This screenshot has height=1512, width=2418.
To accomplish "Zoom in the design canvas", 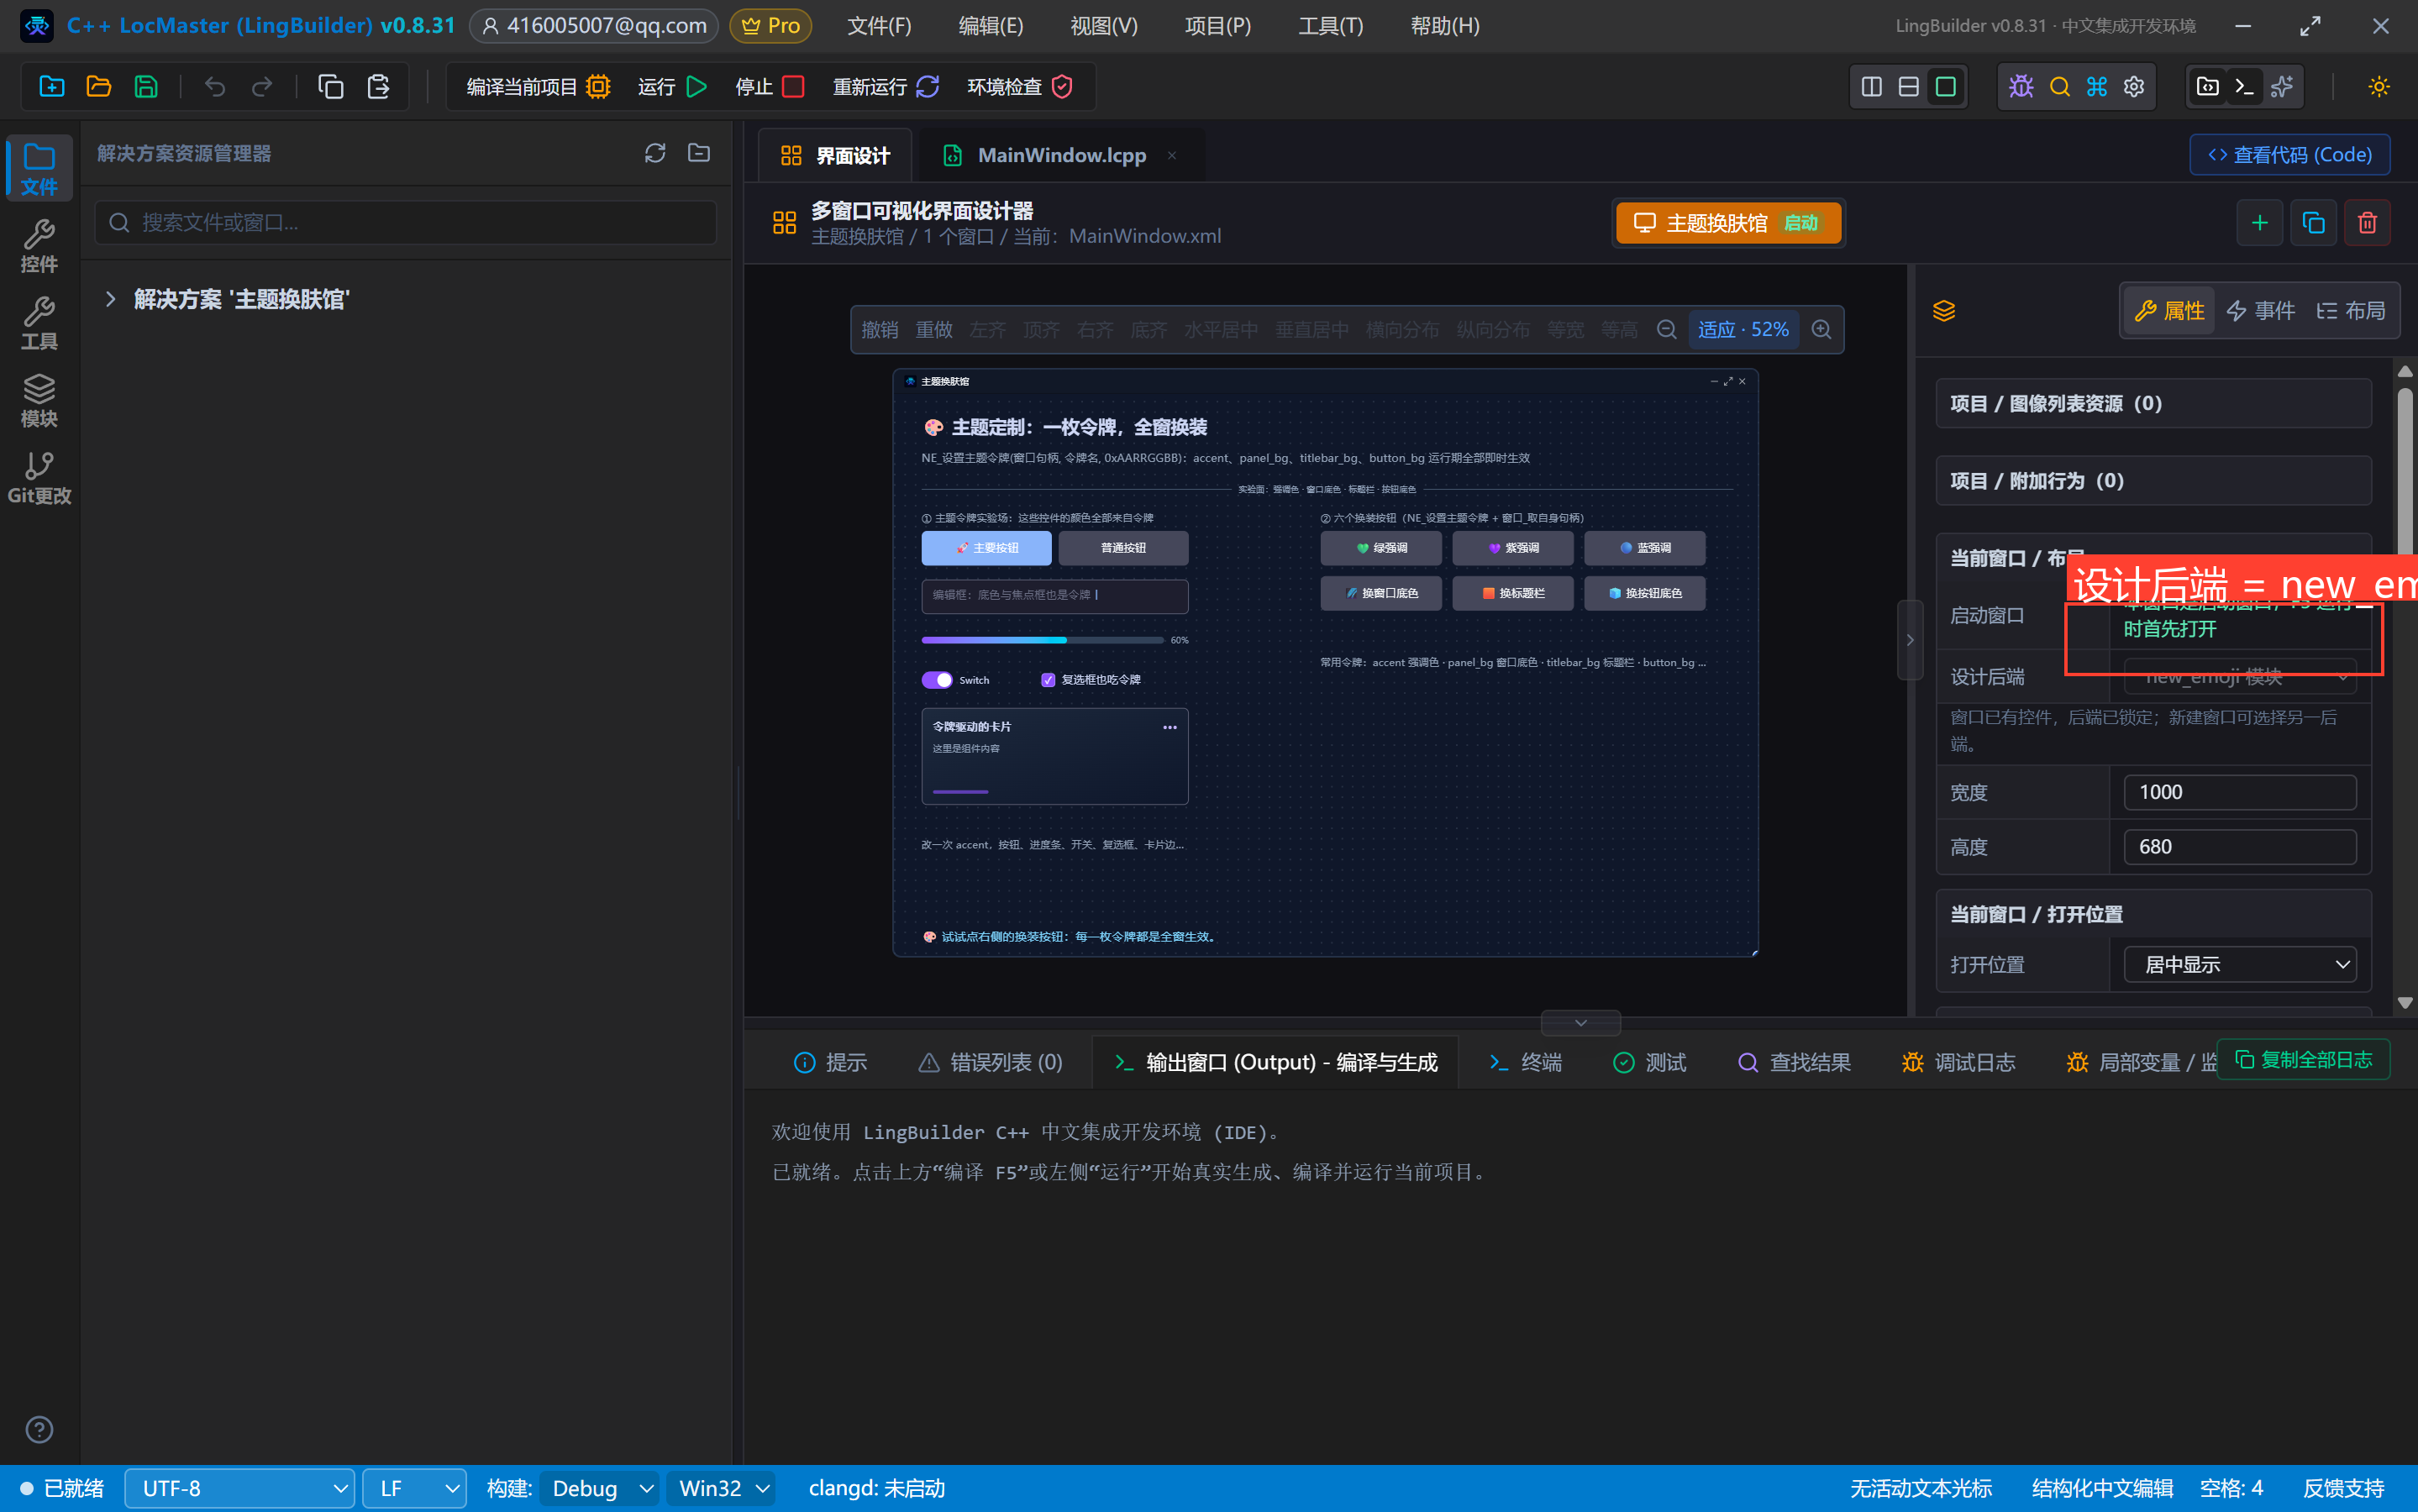I will (x=1822, y=329).
